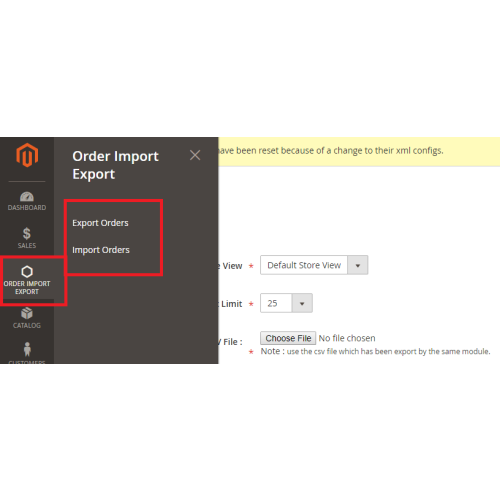This screenshot has height=500, width=500.
Task: Select the Order Import Export hexagon icon
Action: click(27, 272)
